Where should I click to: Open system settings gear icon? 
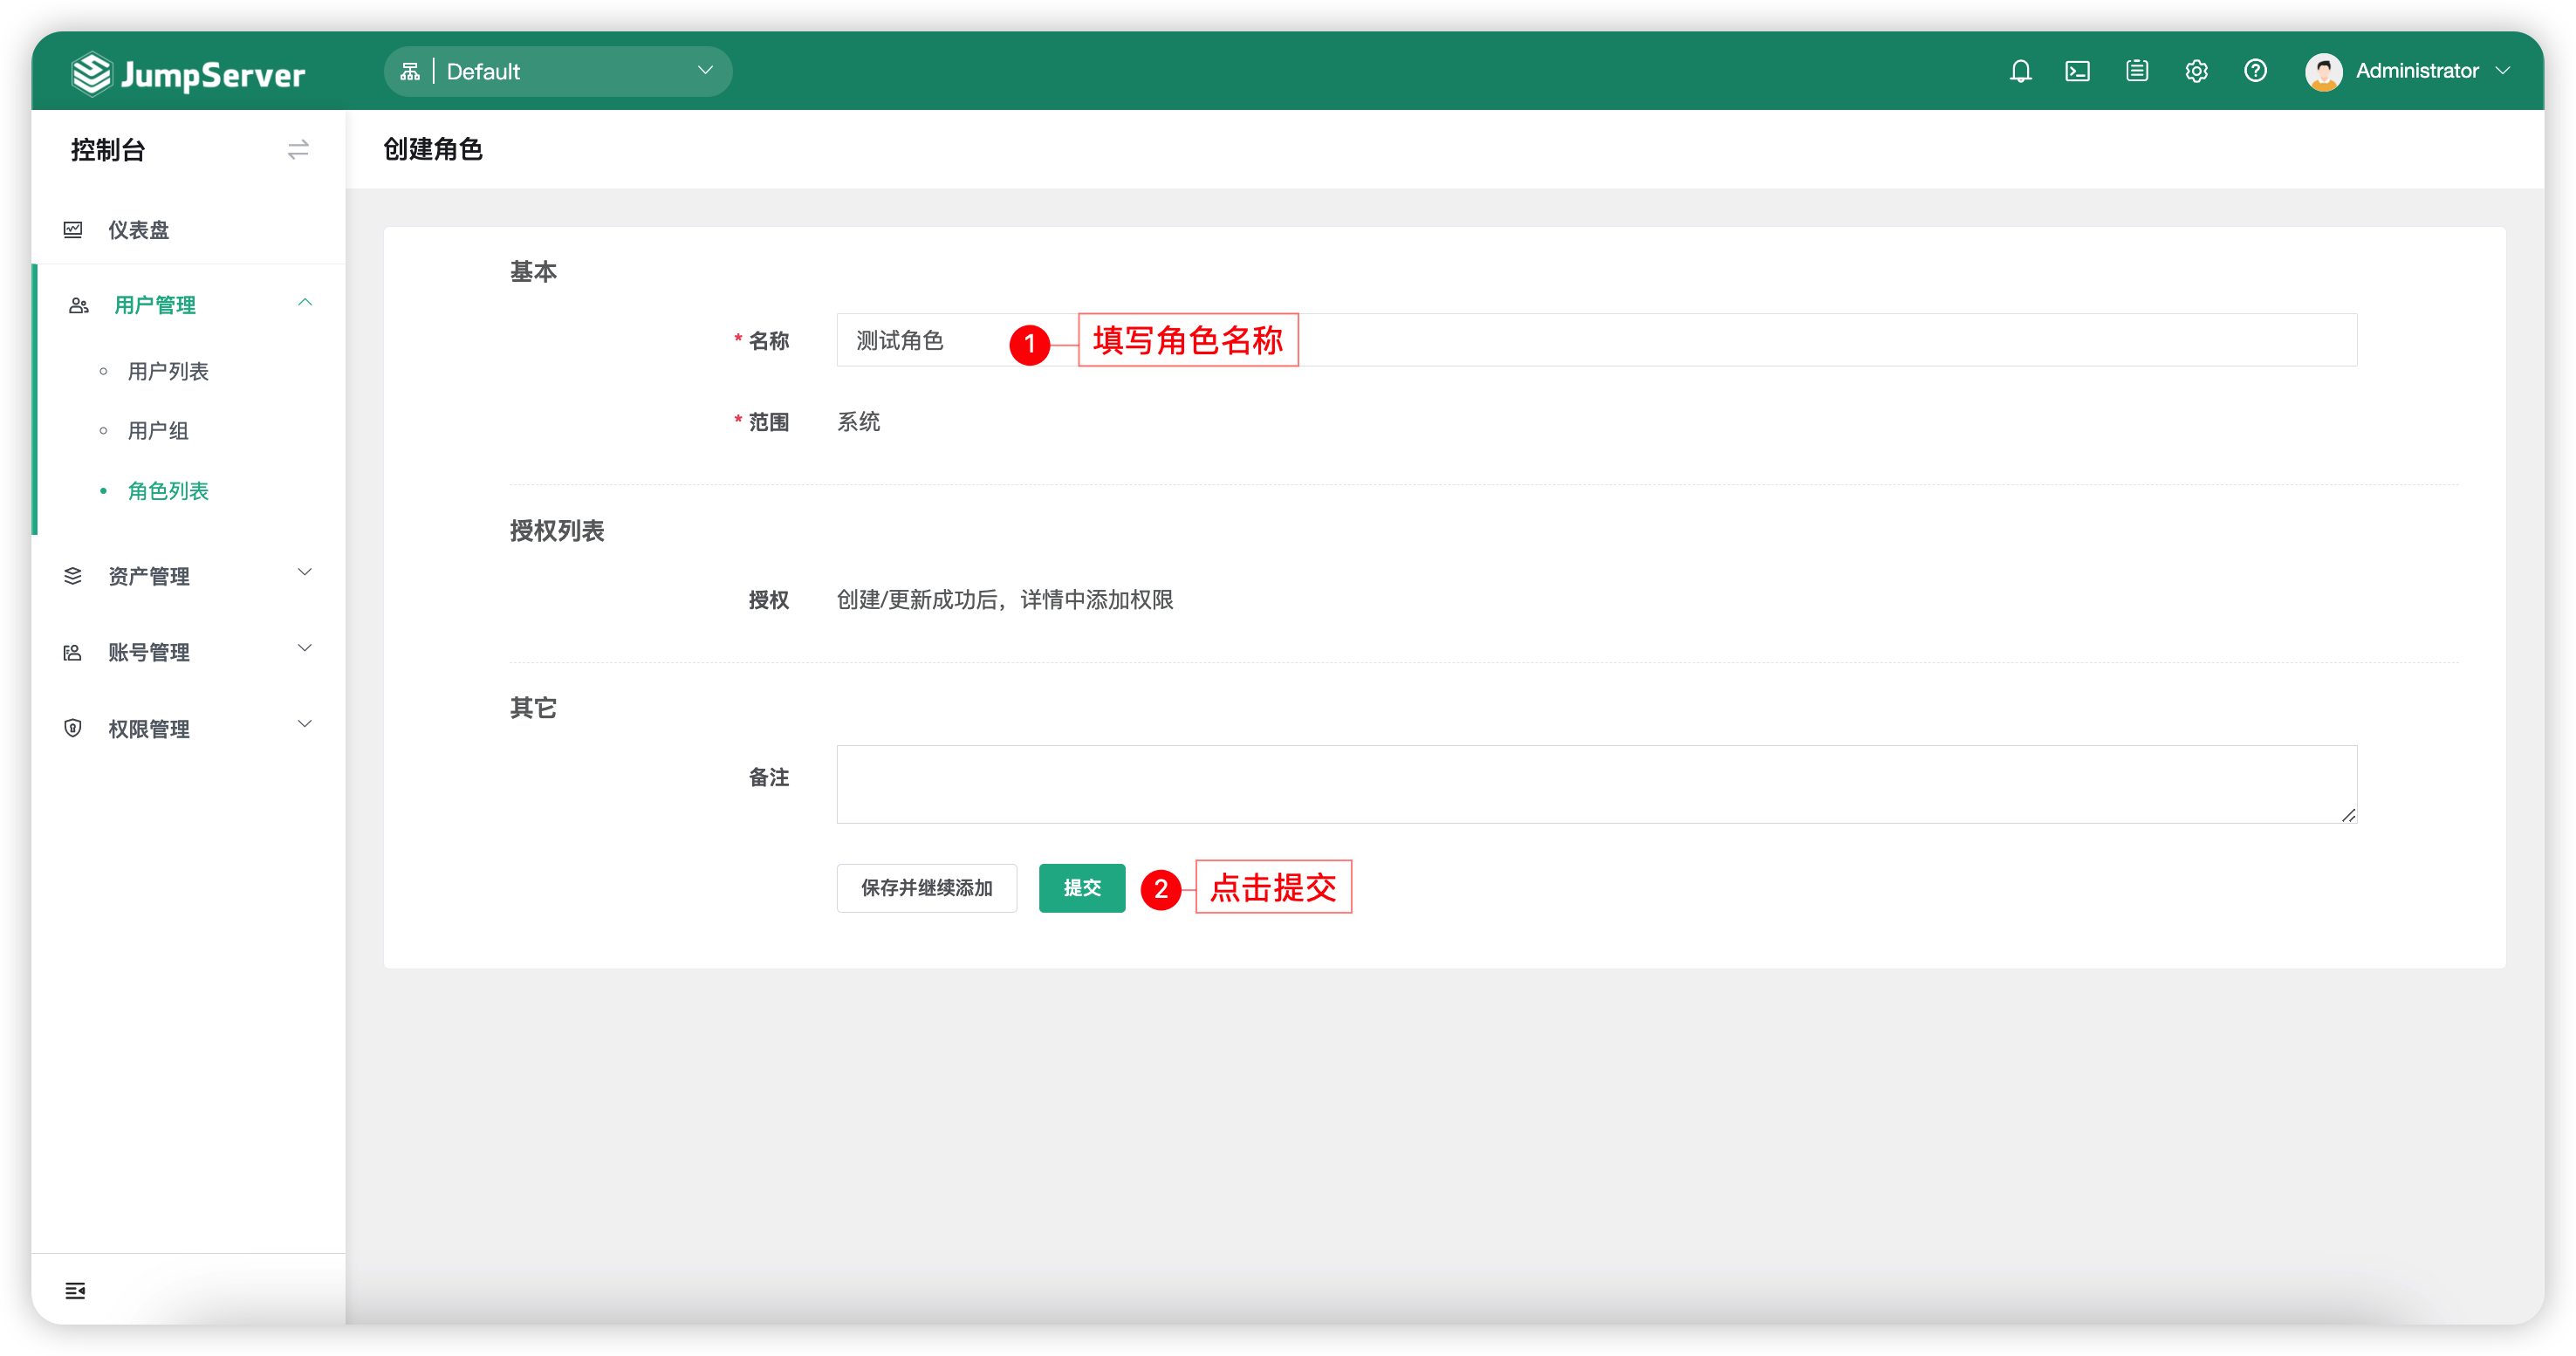click(2196, 71)
